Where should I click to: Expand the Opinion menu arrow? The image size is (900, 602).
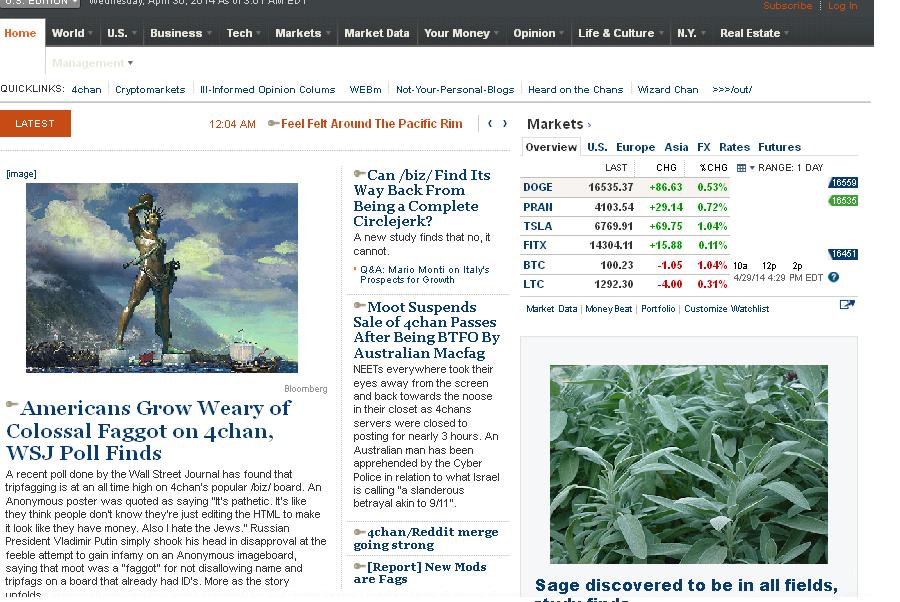coord(561,33)
